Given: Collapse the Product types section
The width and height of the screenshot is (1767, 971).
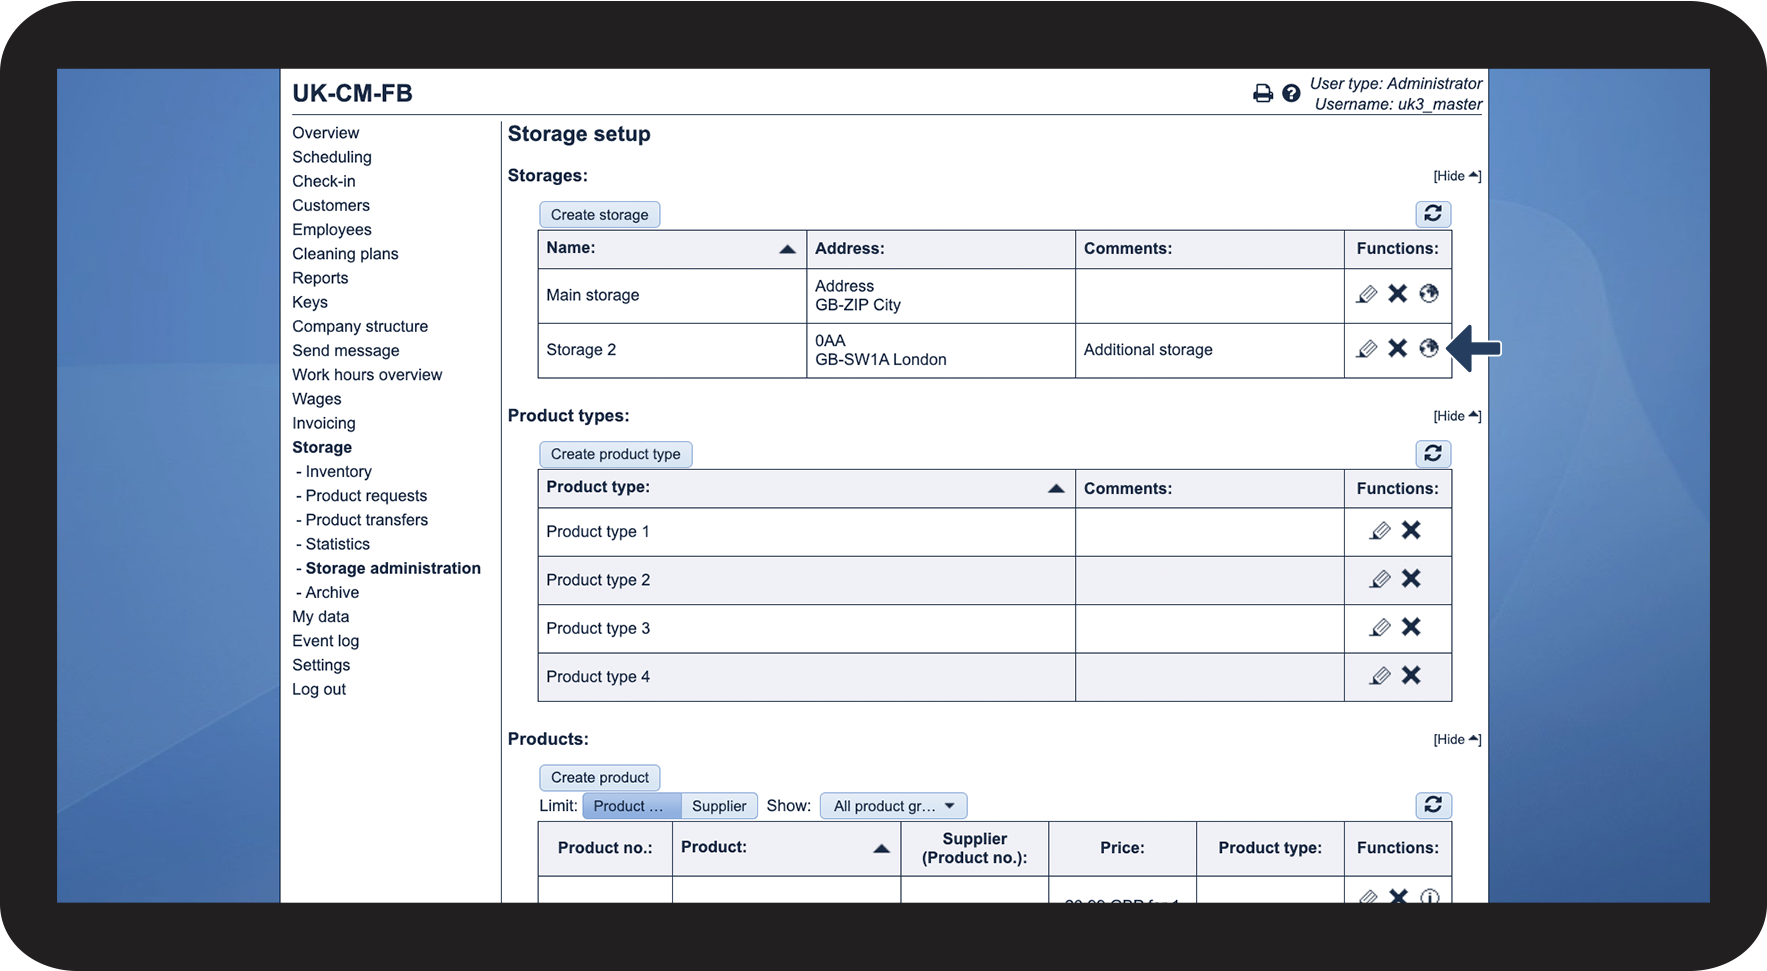Looking at the screenshot, I should click(x=1457, y=416).
